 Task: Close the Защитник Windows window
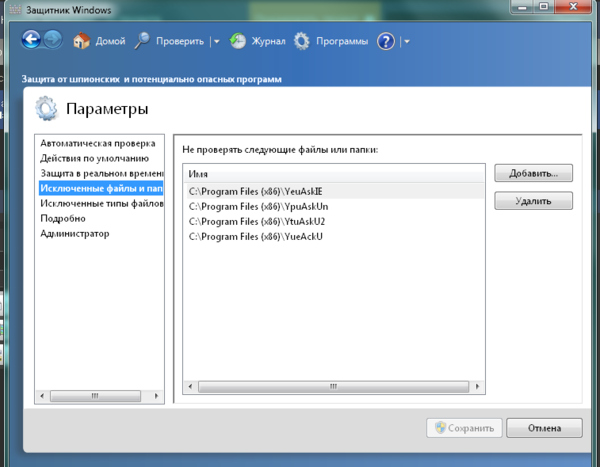pyautogui.click(x=573, y=7)
